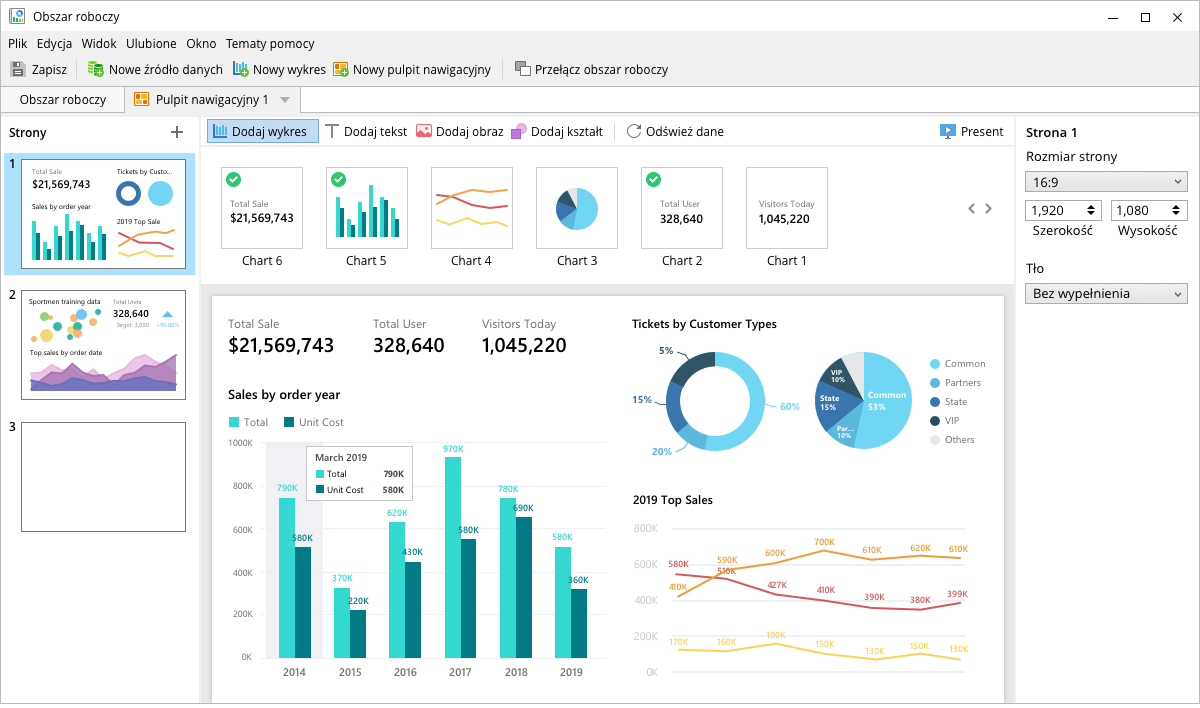
Task: Pick the Chart 3 pie chart thumbnail
Action: (x=577, y=208)
